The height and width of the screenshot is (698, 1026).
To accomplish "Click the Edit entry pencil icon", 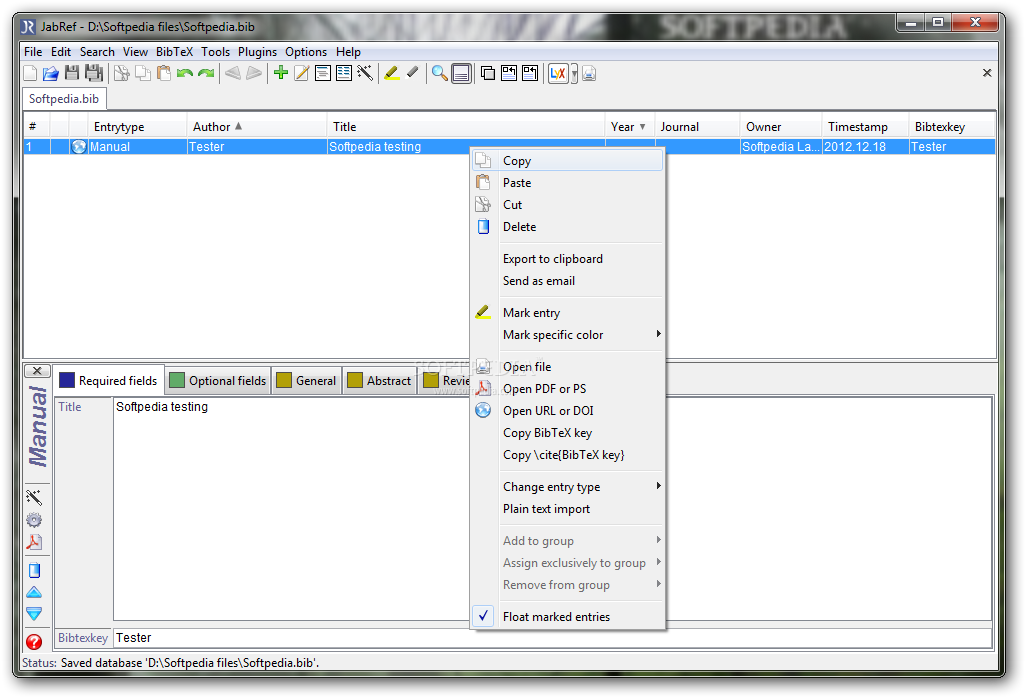I will coord(302,73).
